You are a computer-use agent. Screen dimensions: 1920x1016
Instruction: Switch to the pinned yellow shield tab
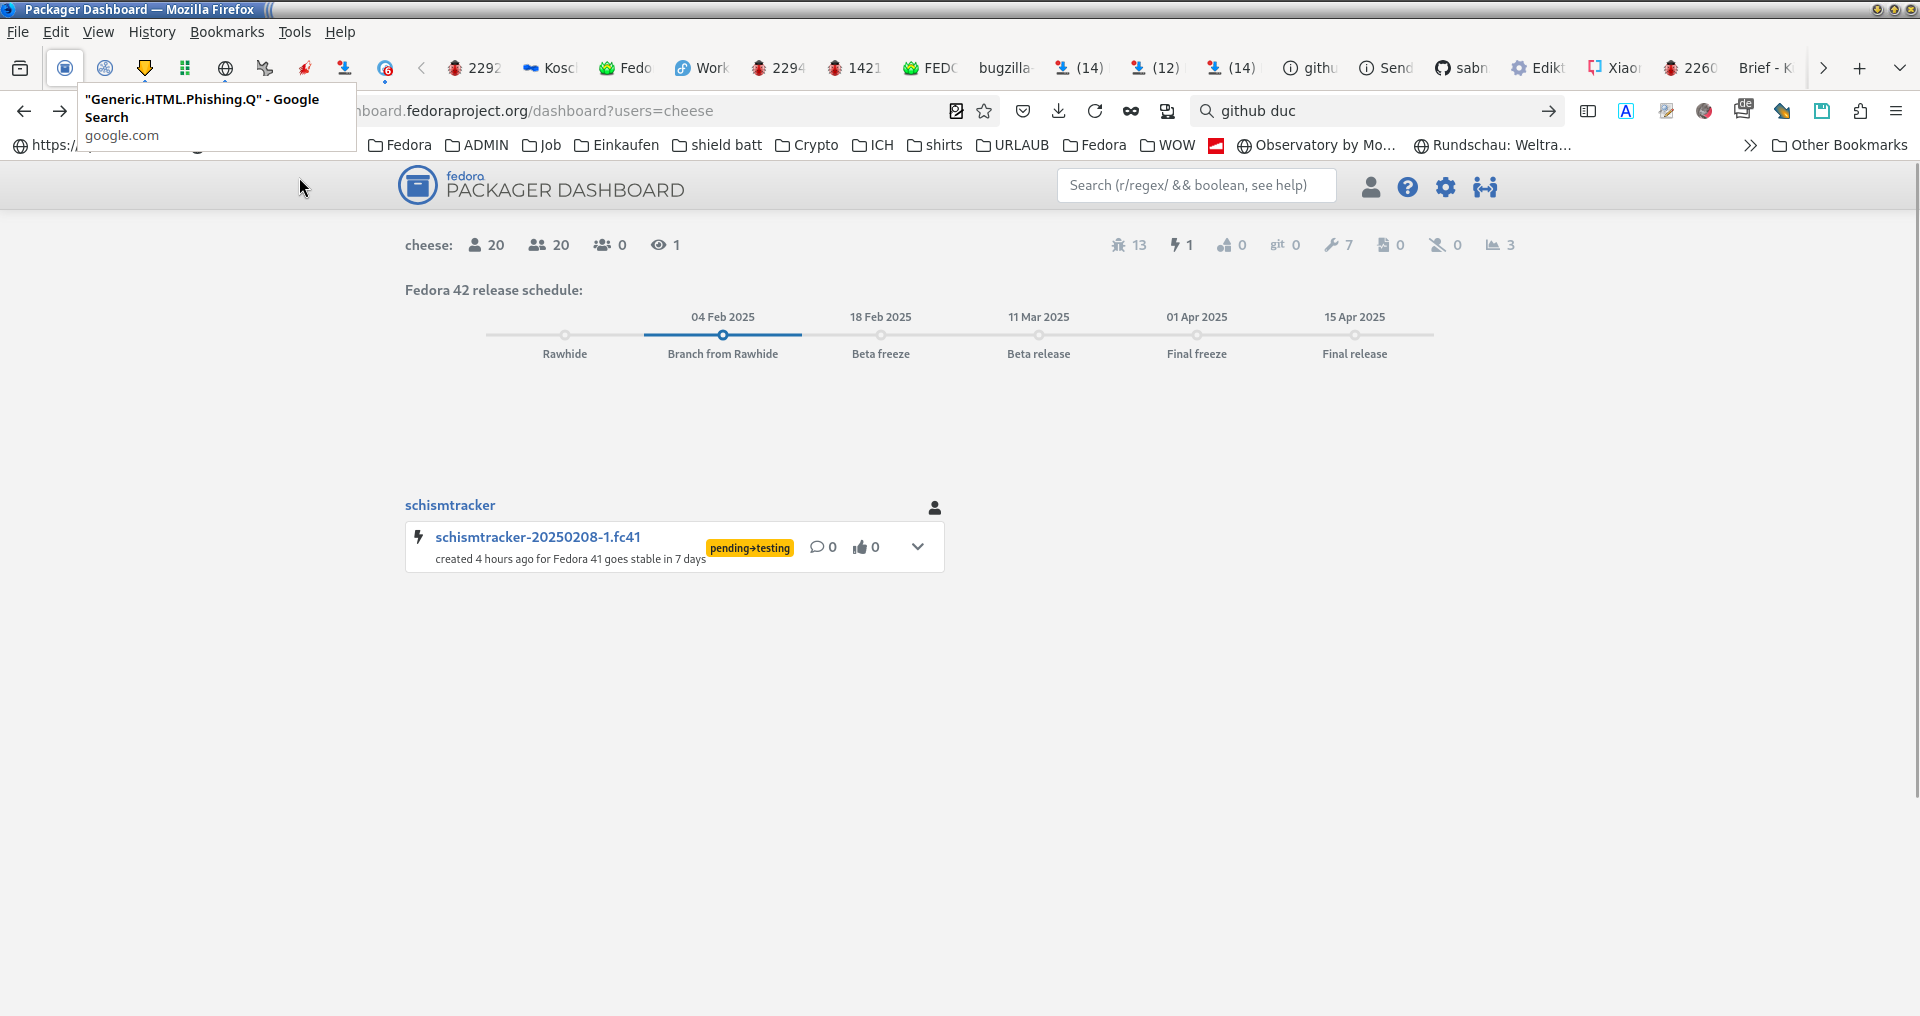tap(145, 68)
